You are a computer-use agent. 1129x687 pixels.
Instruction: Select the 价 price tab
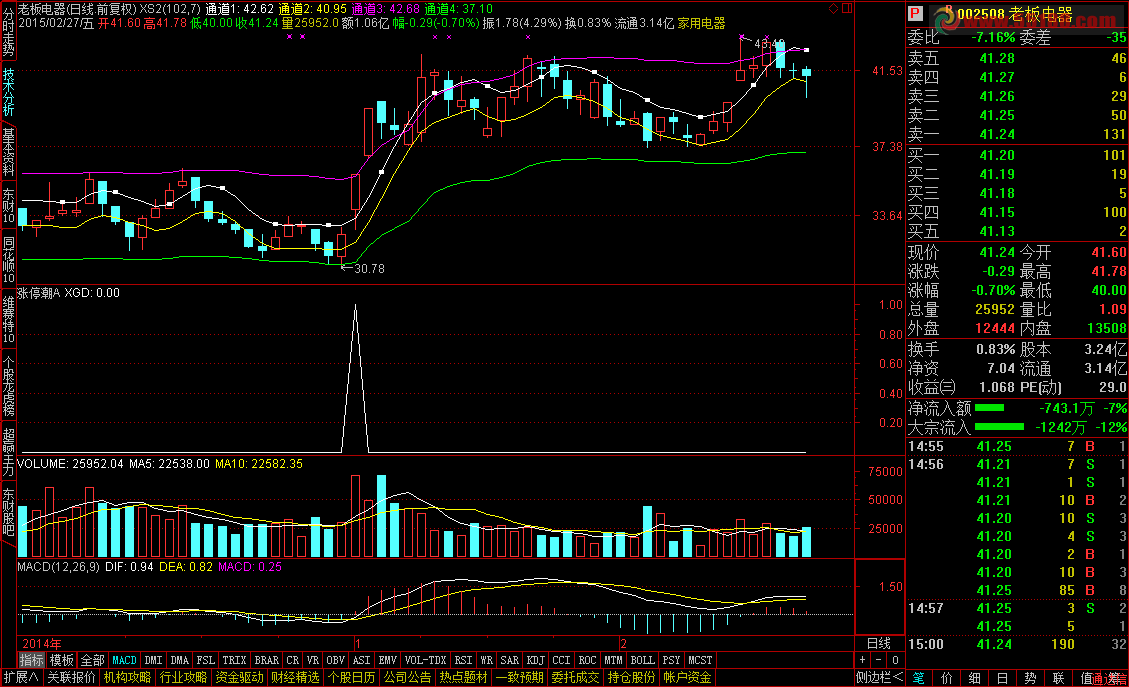pyautogui.click(x=946, y=678)
